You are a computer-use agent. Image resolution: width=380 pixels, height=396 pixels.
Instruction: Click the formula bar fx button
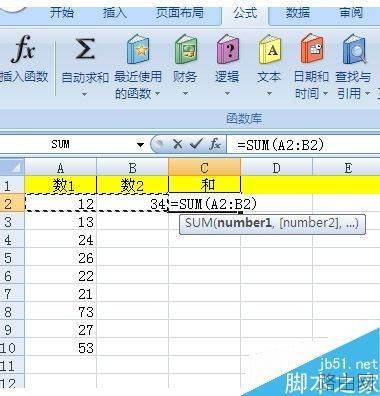coord(215,144)
